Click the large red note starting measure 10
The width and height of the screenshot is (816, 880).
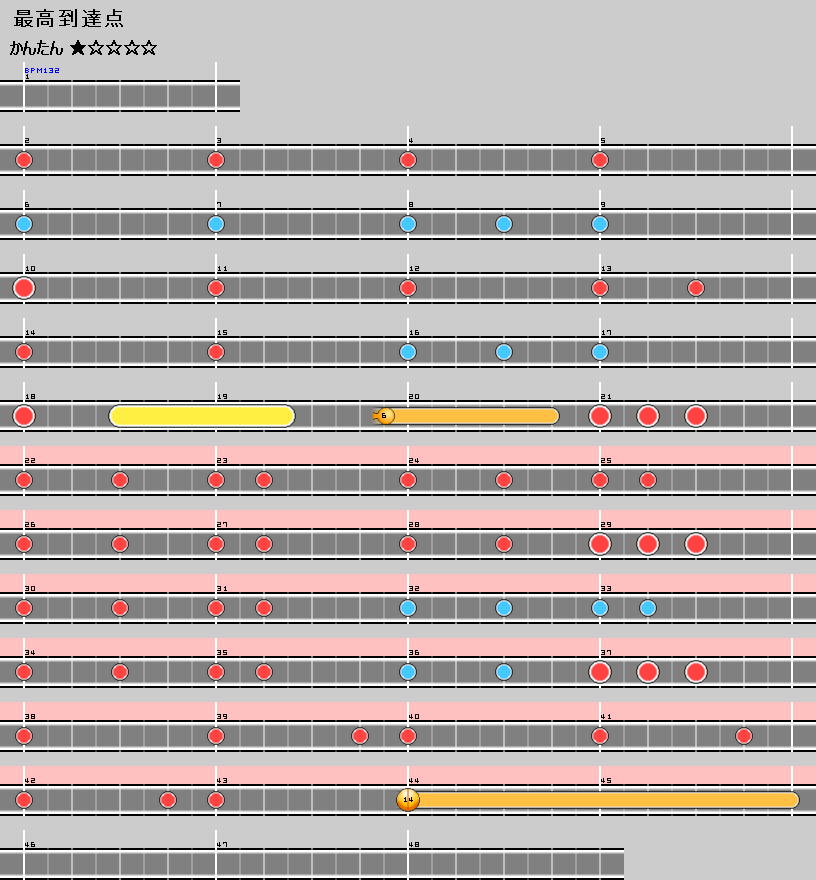24,288
